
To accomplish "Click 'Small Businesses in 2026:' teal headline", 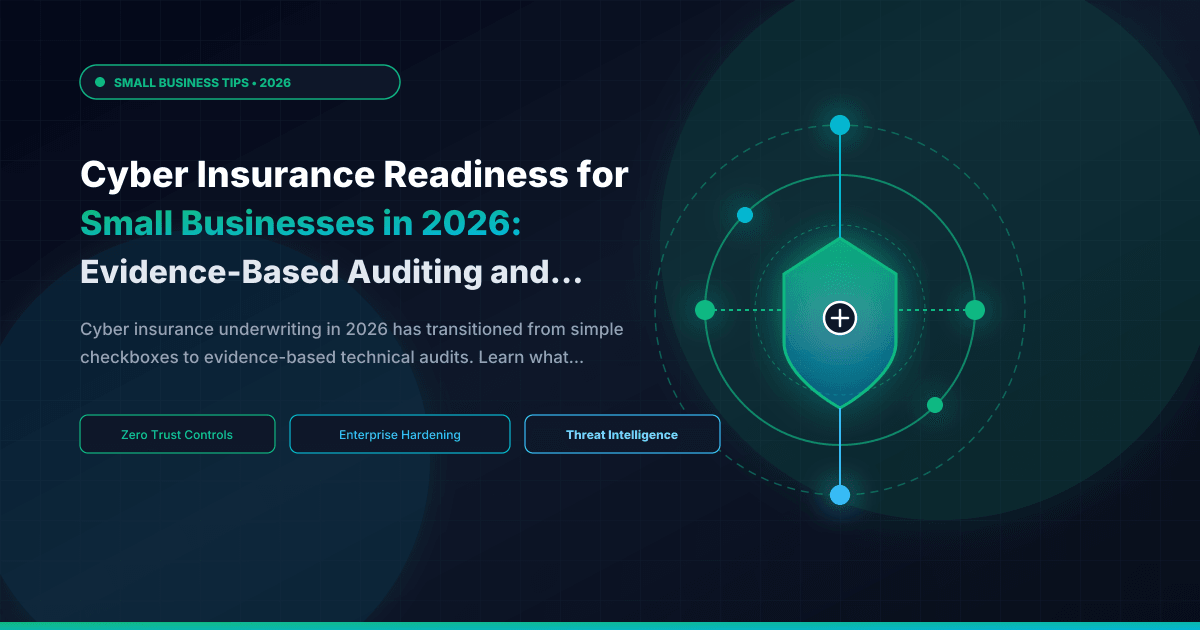I will [301, 224].
